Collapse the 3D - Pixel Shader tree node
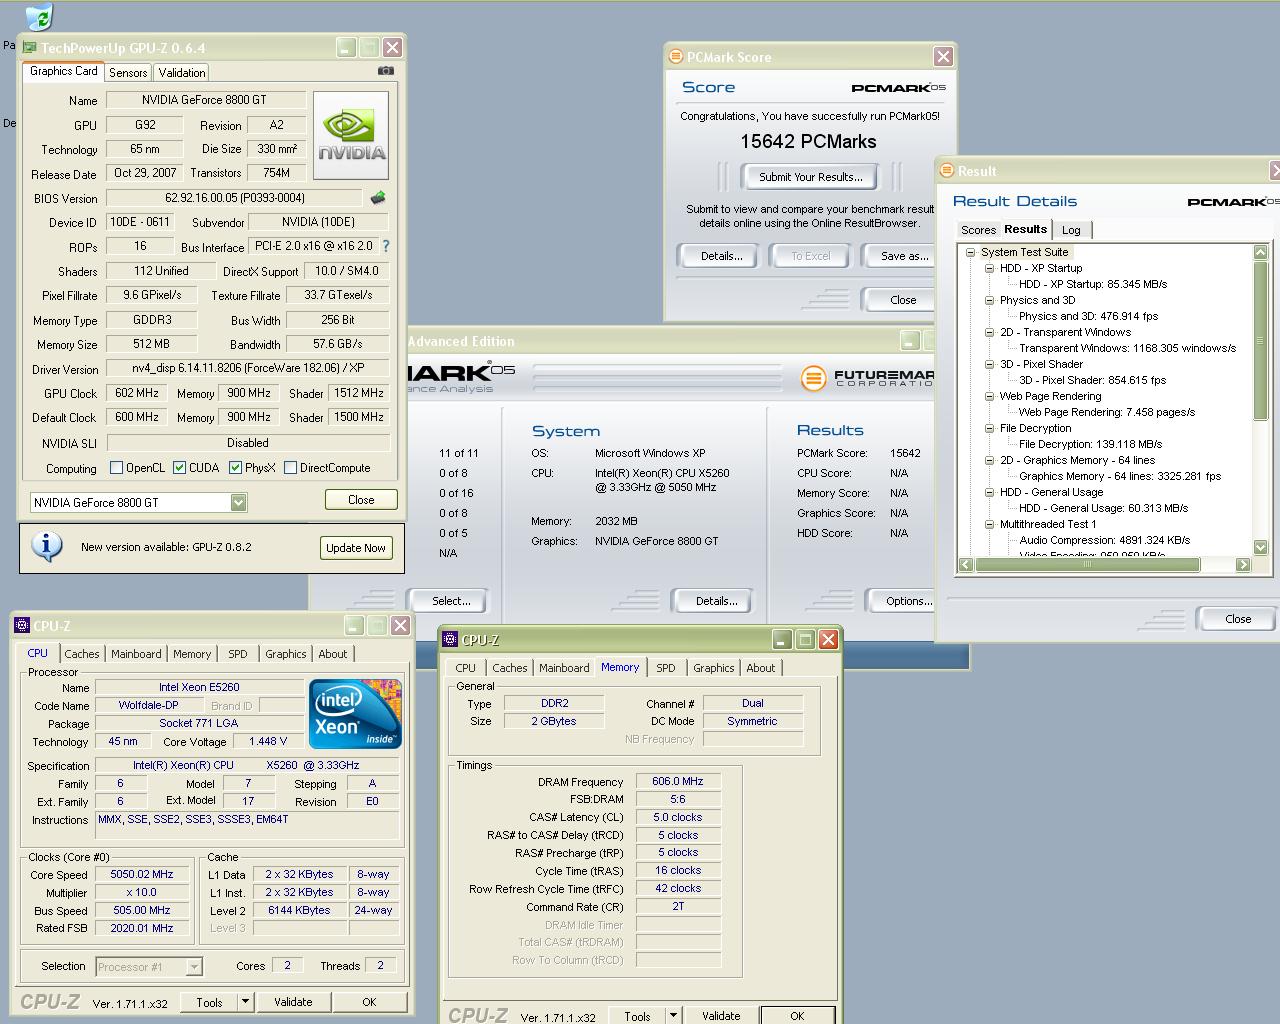 pyautogui.click(x=989, y=364)
